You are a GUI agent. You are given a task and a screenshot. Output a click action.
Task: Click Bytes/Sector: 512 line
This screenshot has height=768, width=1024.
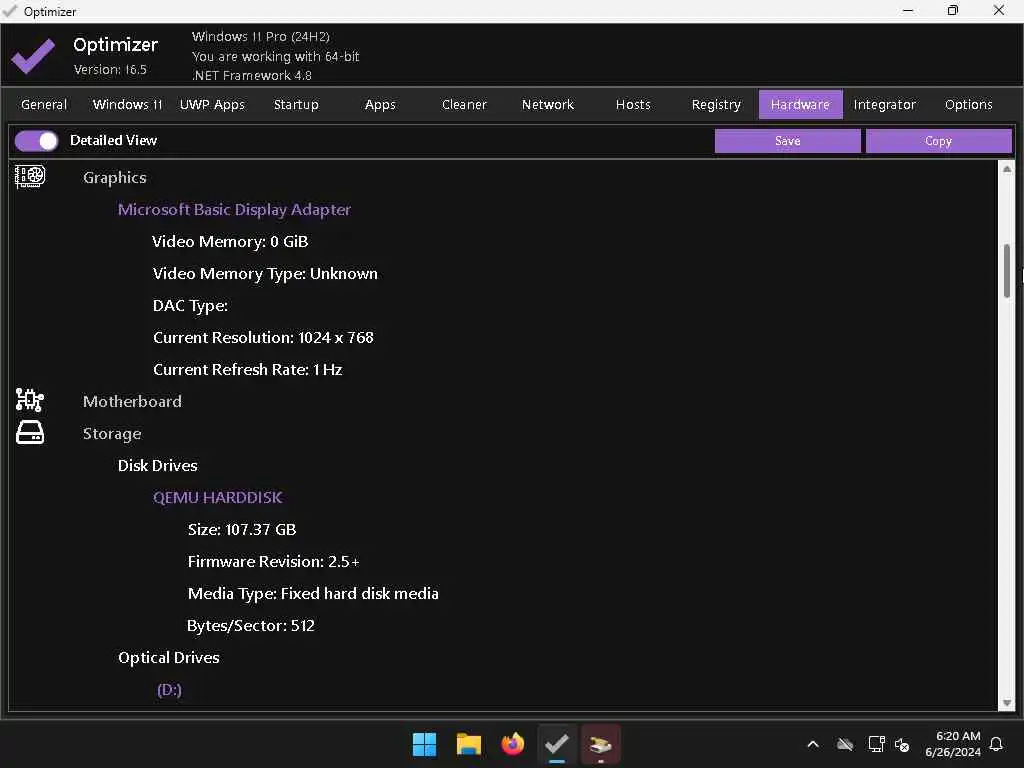tap(251, 626)
